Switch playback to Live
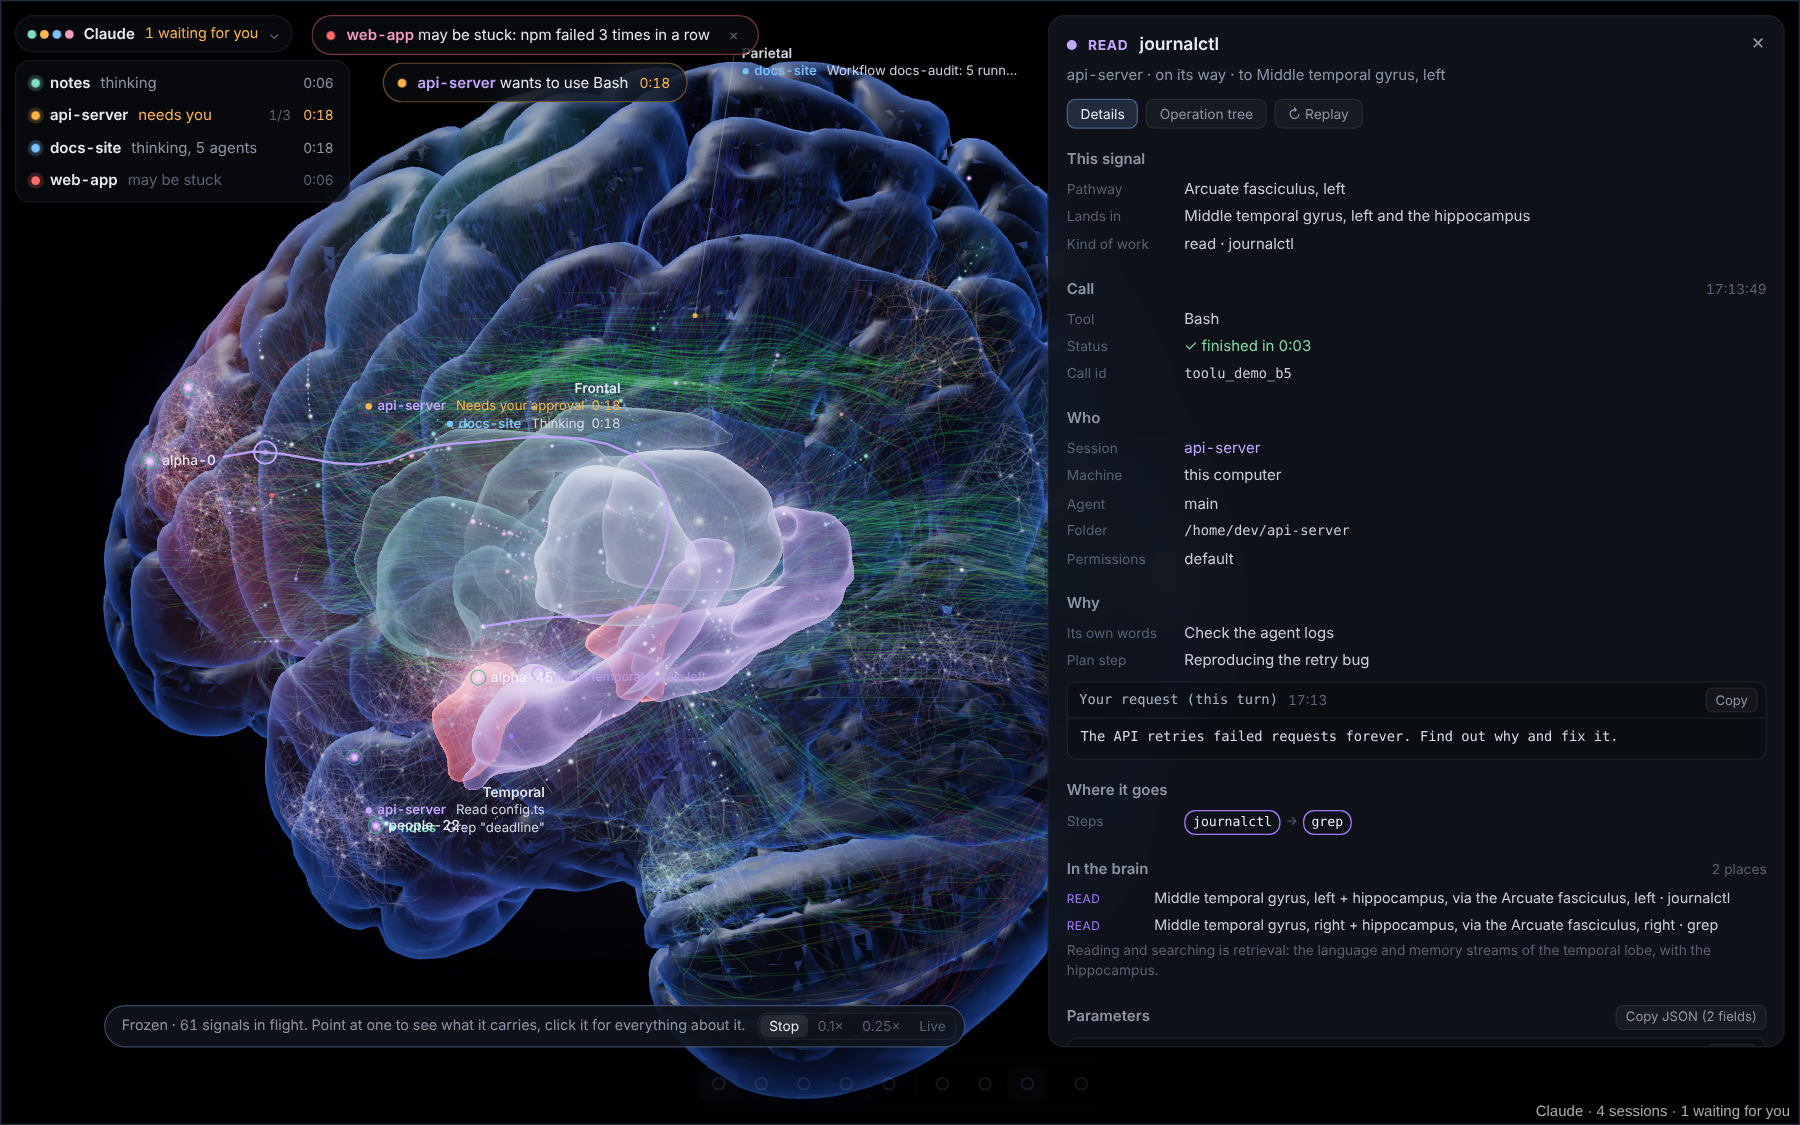 pos(932,1026)
